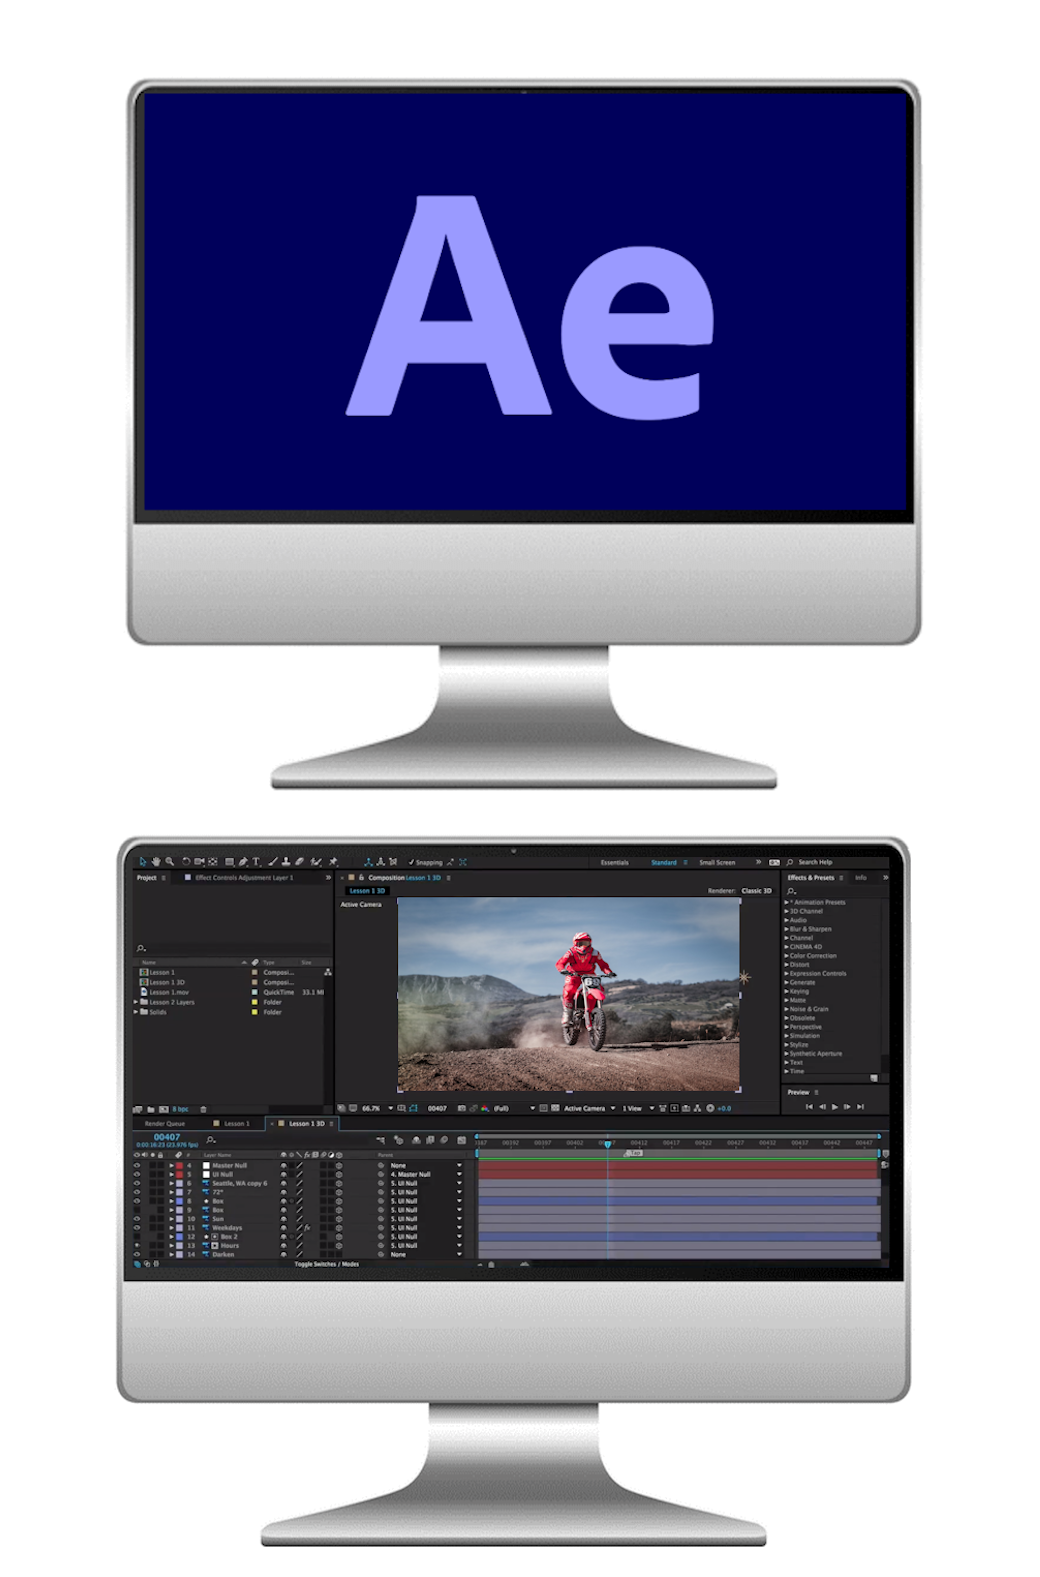Open parent dropdown for Master Null layer
The width and height of the screenshot is (1040, 1577).
tap(427, 1165)
